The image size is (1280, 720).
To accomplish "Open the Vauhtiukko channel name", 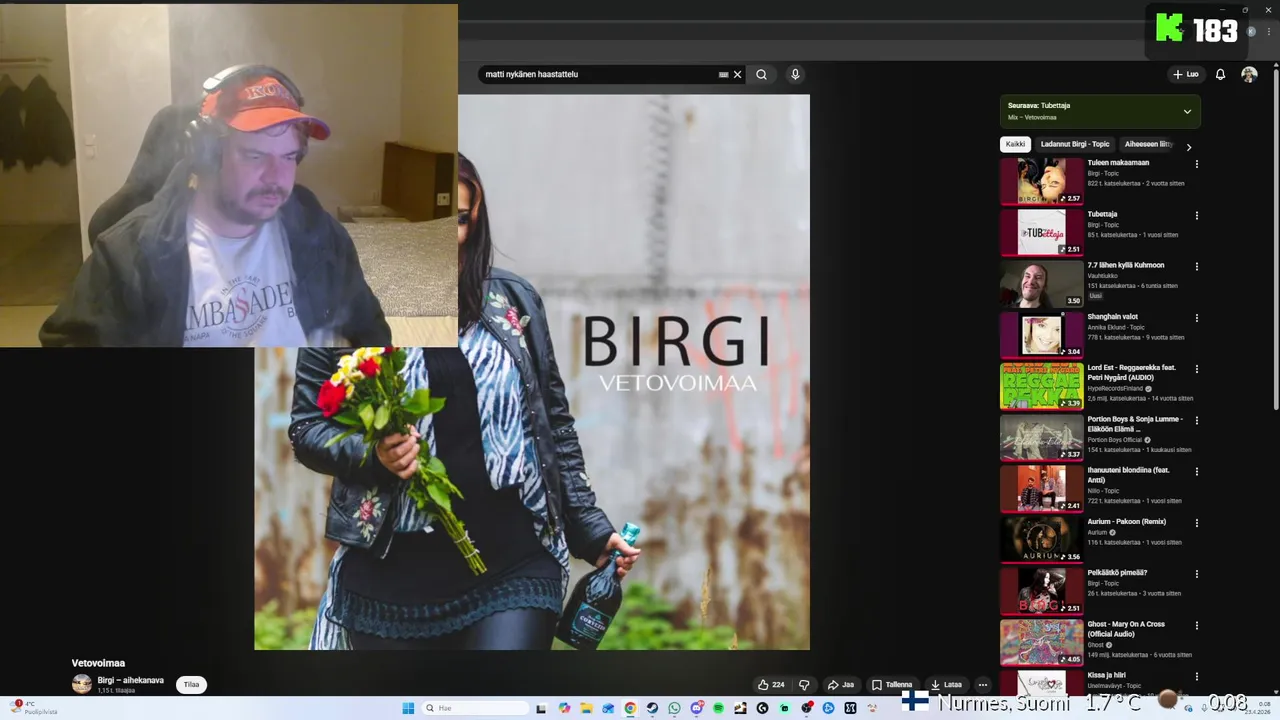I will click(x=1103, y=276).
